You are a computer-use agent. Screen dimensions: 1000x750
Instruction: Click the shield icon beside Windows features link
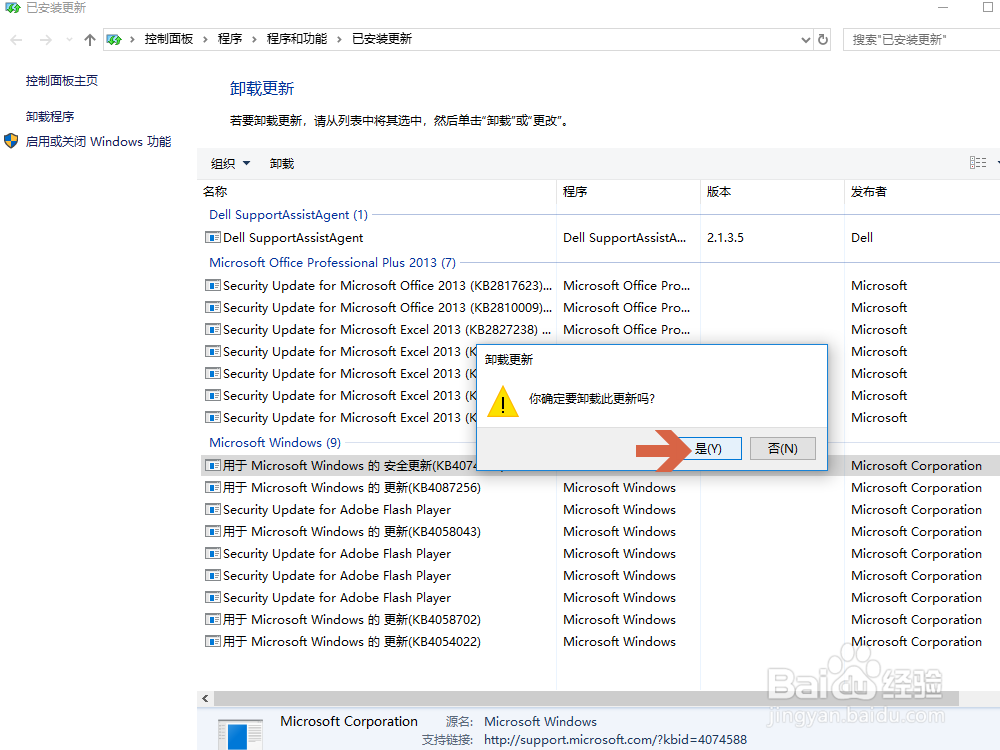pyautogui.click(x=11, y=141)
